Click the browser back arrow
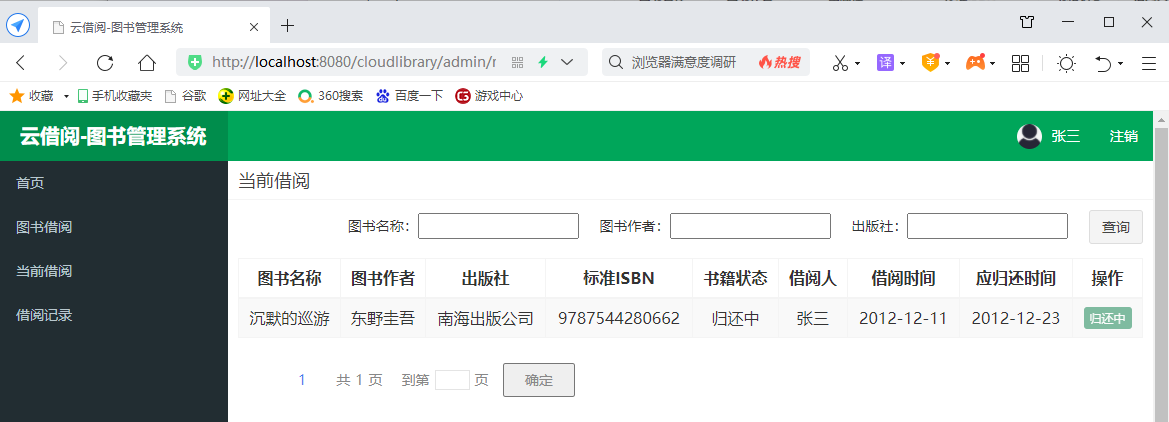Screen dimensions: 1169x422 [21, 63]
